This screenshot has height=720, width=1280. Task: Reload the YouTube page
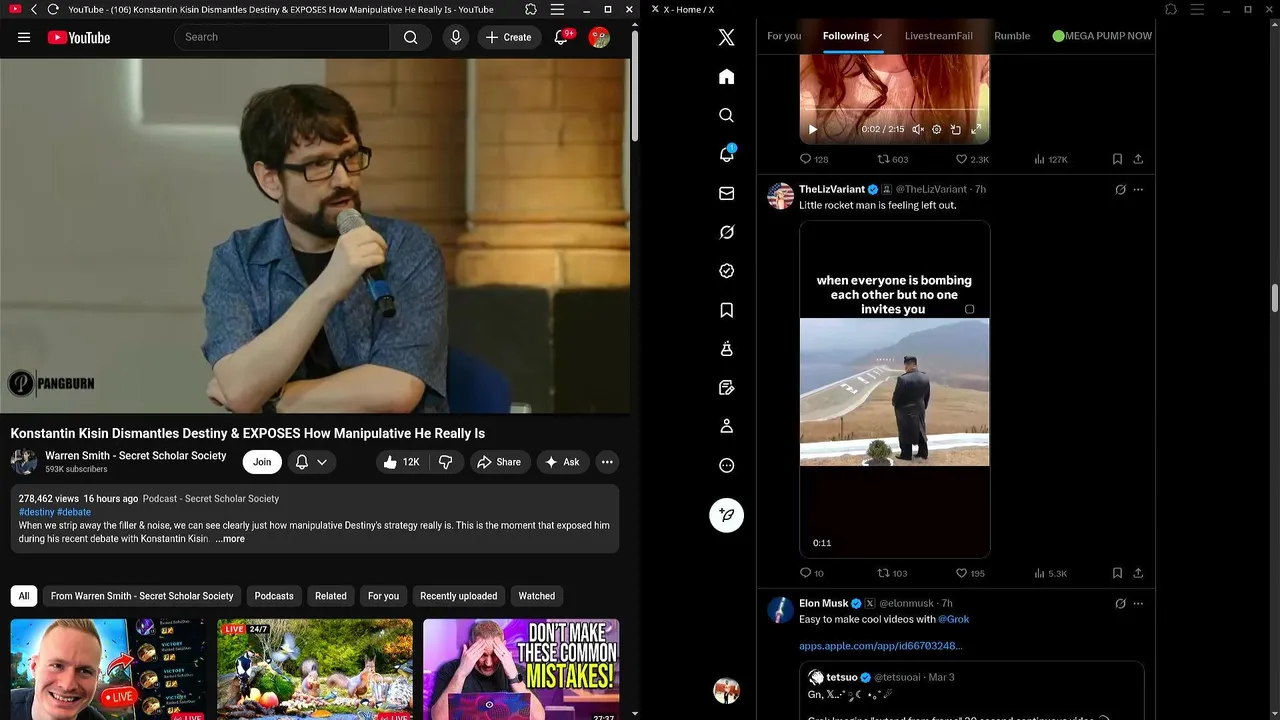pos(53,9)
